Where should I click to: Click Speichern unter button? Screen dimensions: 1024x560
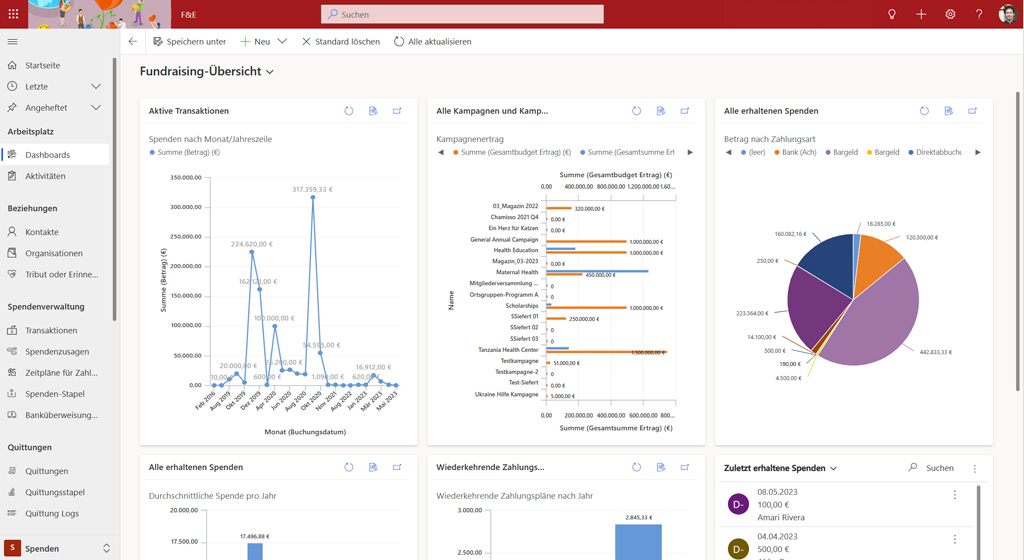[x=189, y=42]
